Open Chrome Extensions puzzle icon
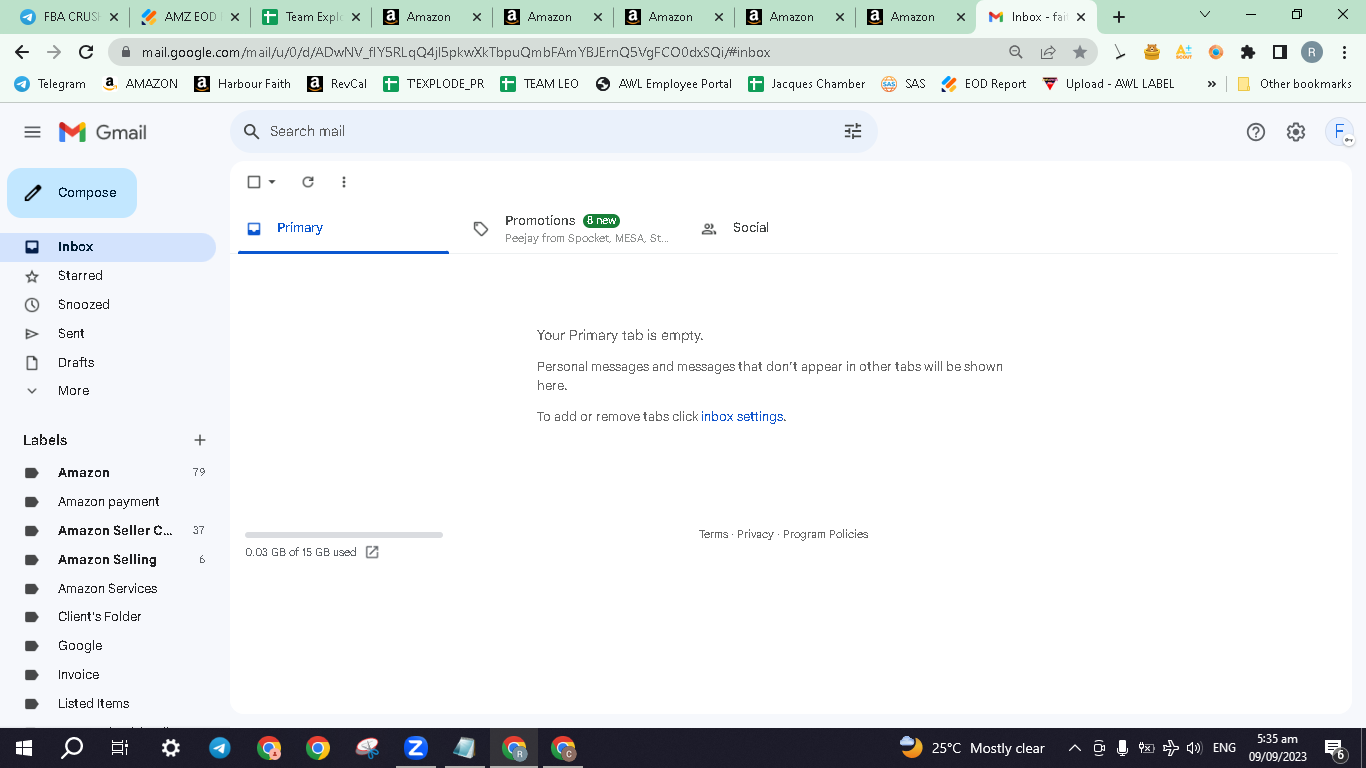The width and height of the screenshot is (1366, 768). [x=1248, y=52]
